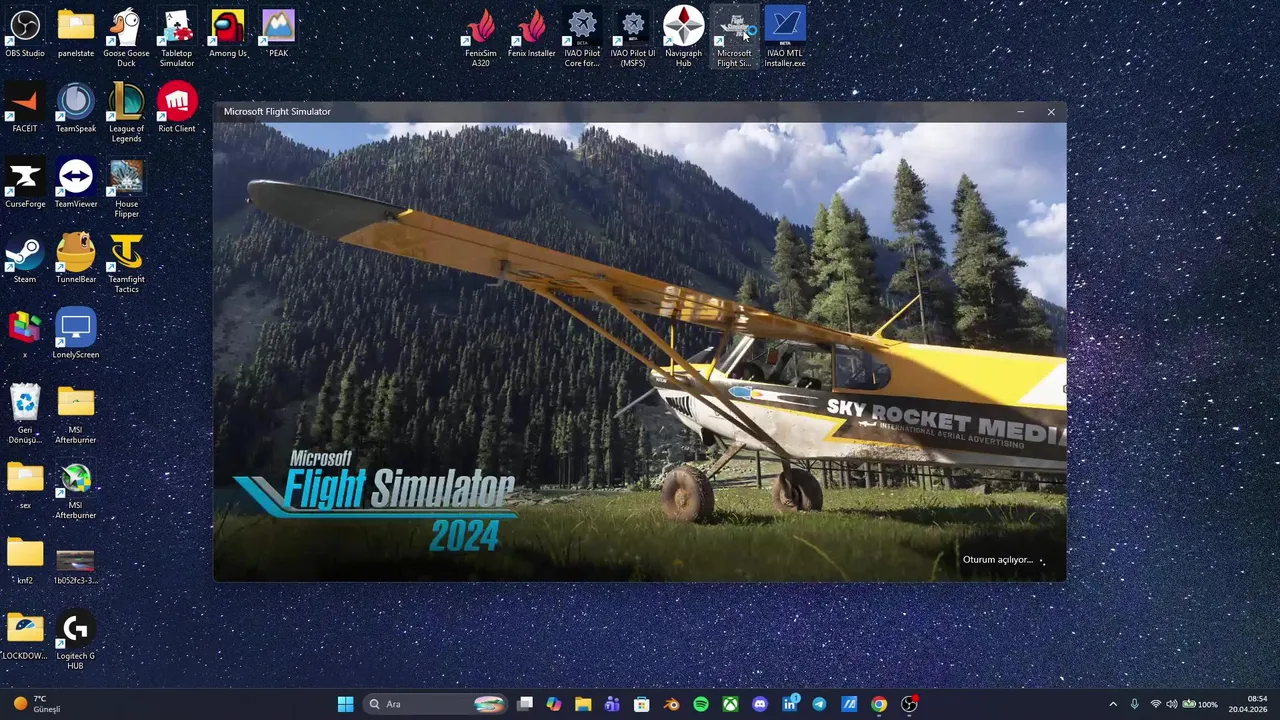Image resolution: width=1280 pixels, height=720 pixels.
Task: Select the TeamViewer desktop icon
Action: [x=76, y=183]
